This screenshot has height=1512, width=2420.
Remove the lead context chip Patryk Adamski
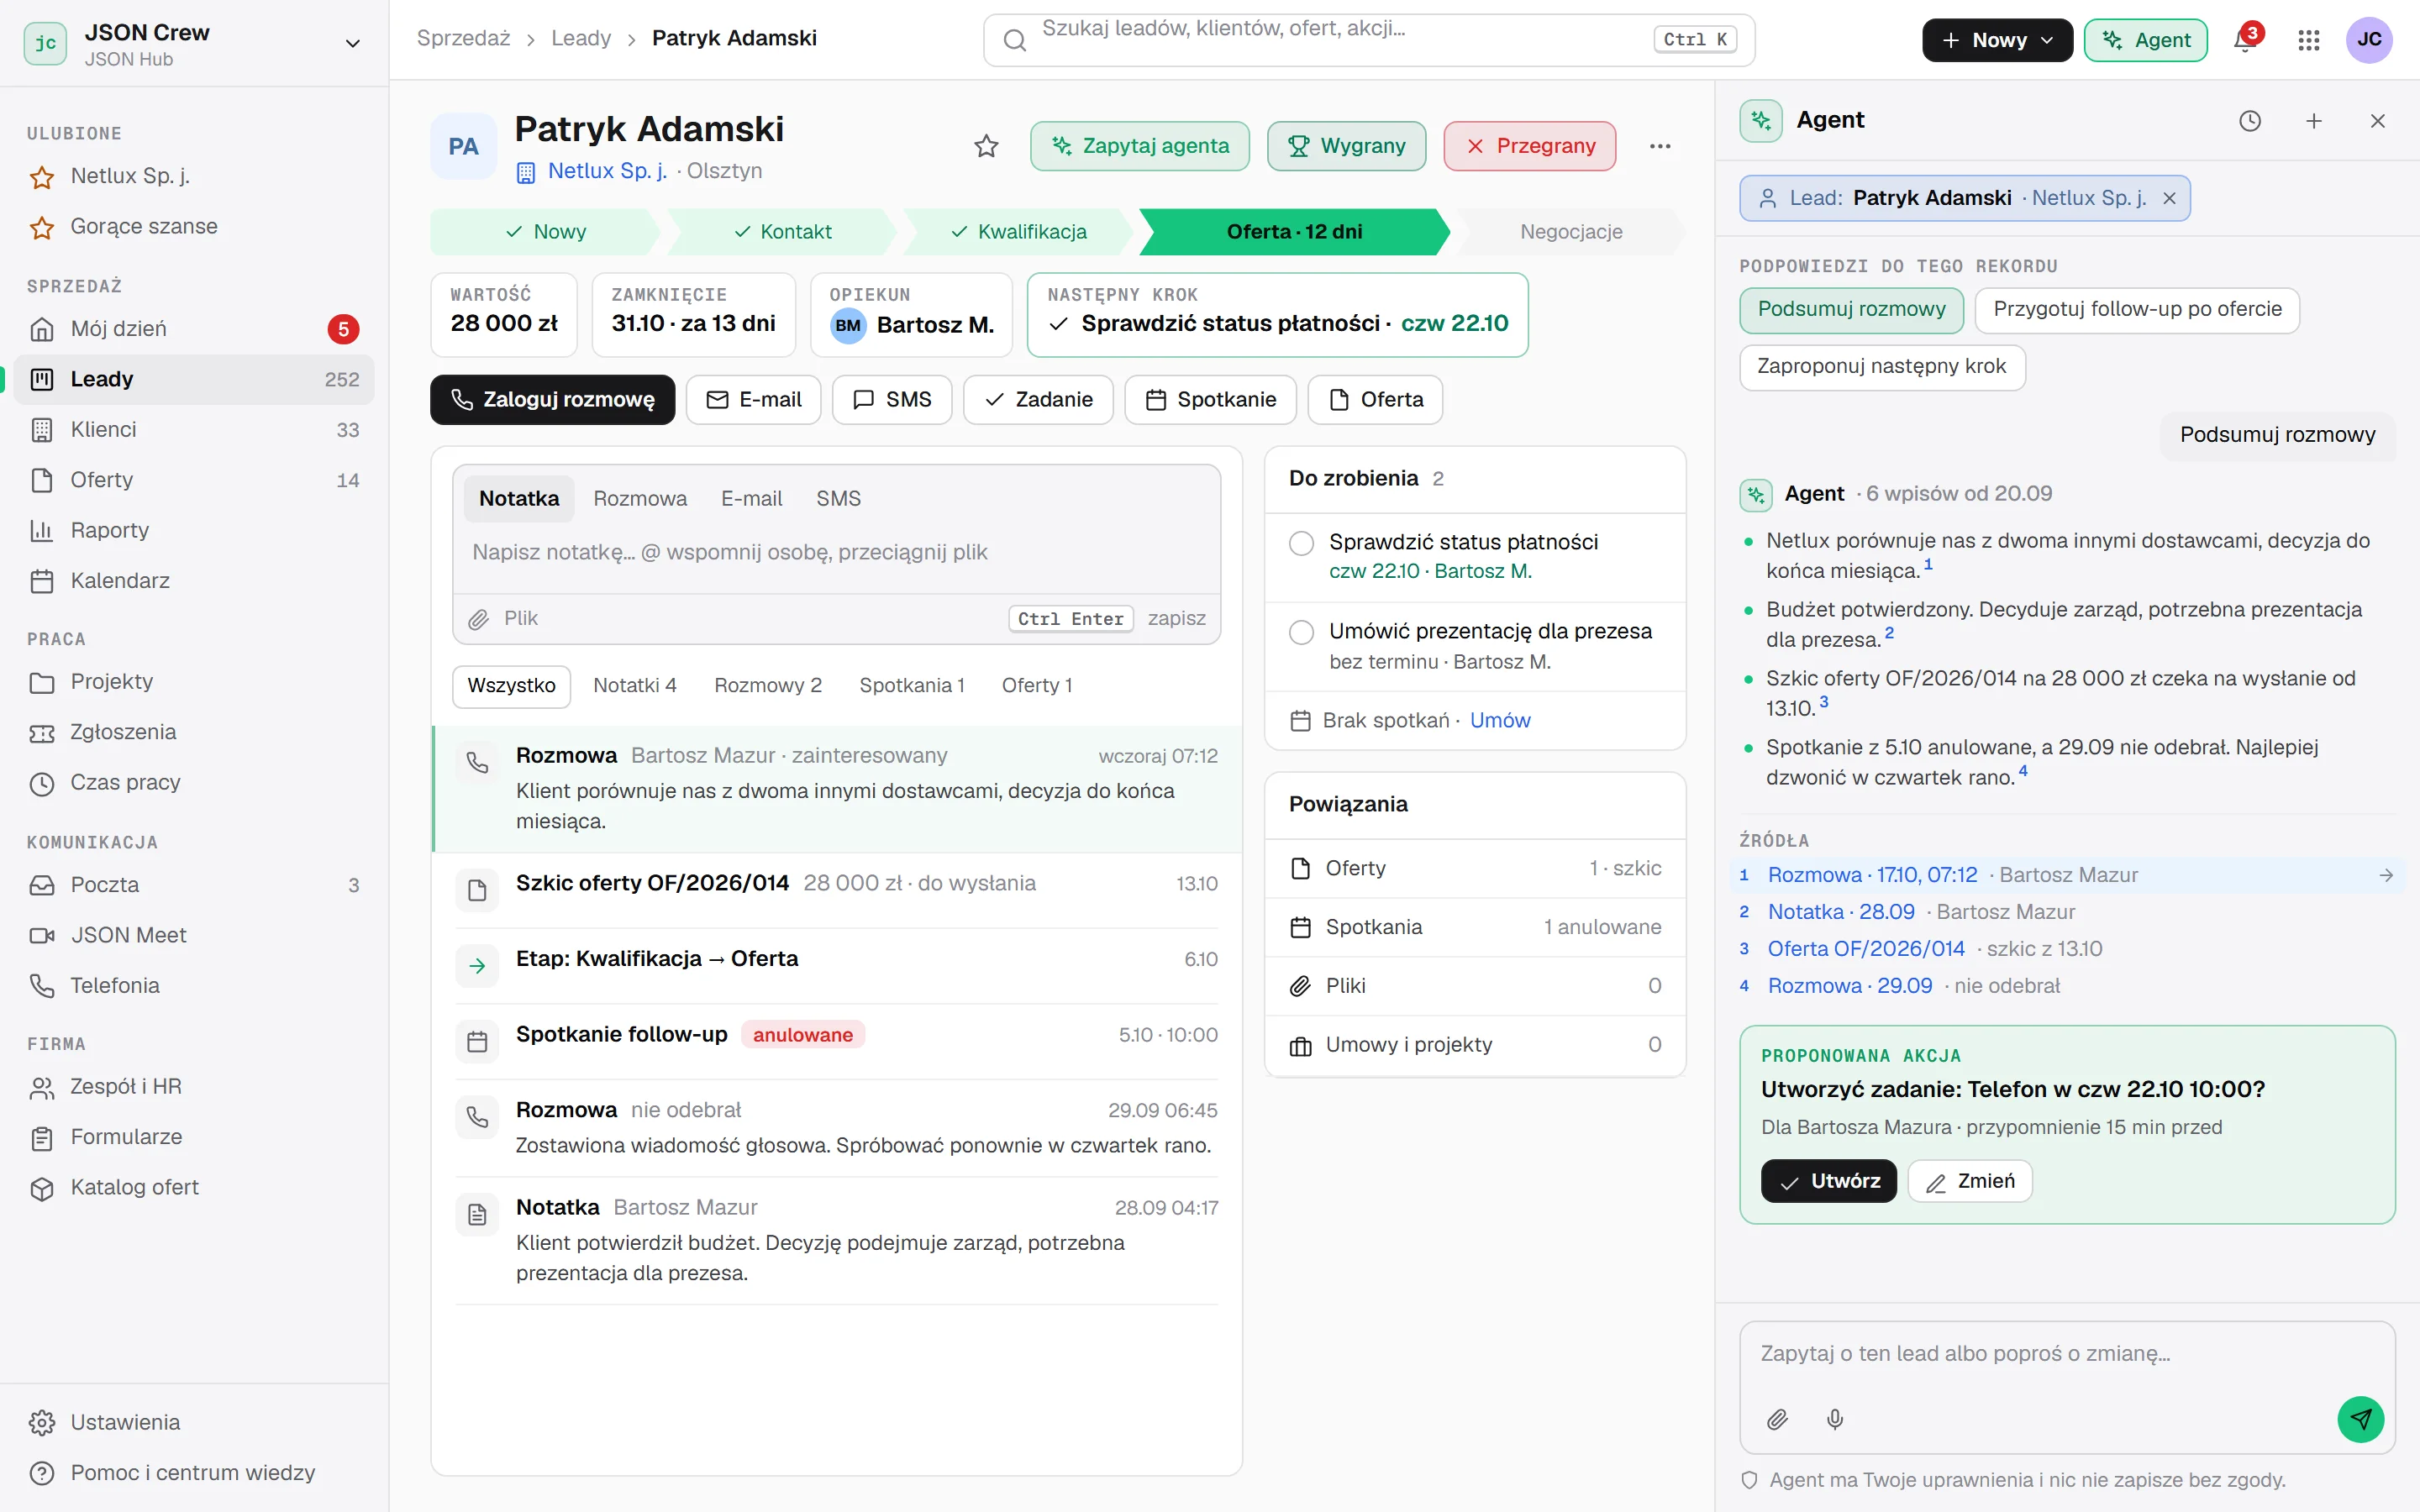2169,198
